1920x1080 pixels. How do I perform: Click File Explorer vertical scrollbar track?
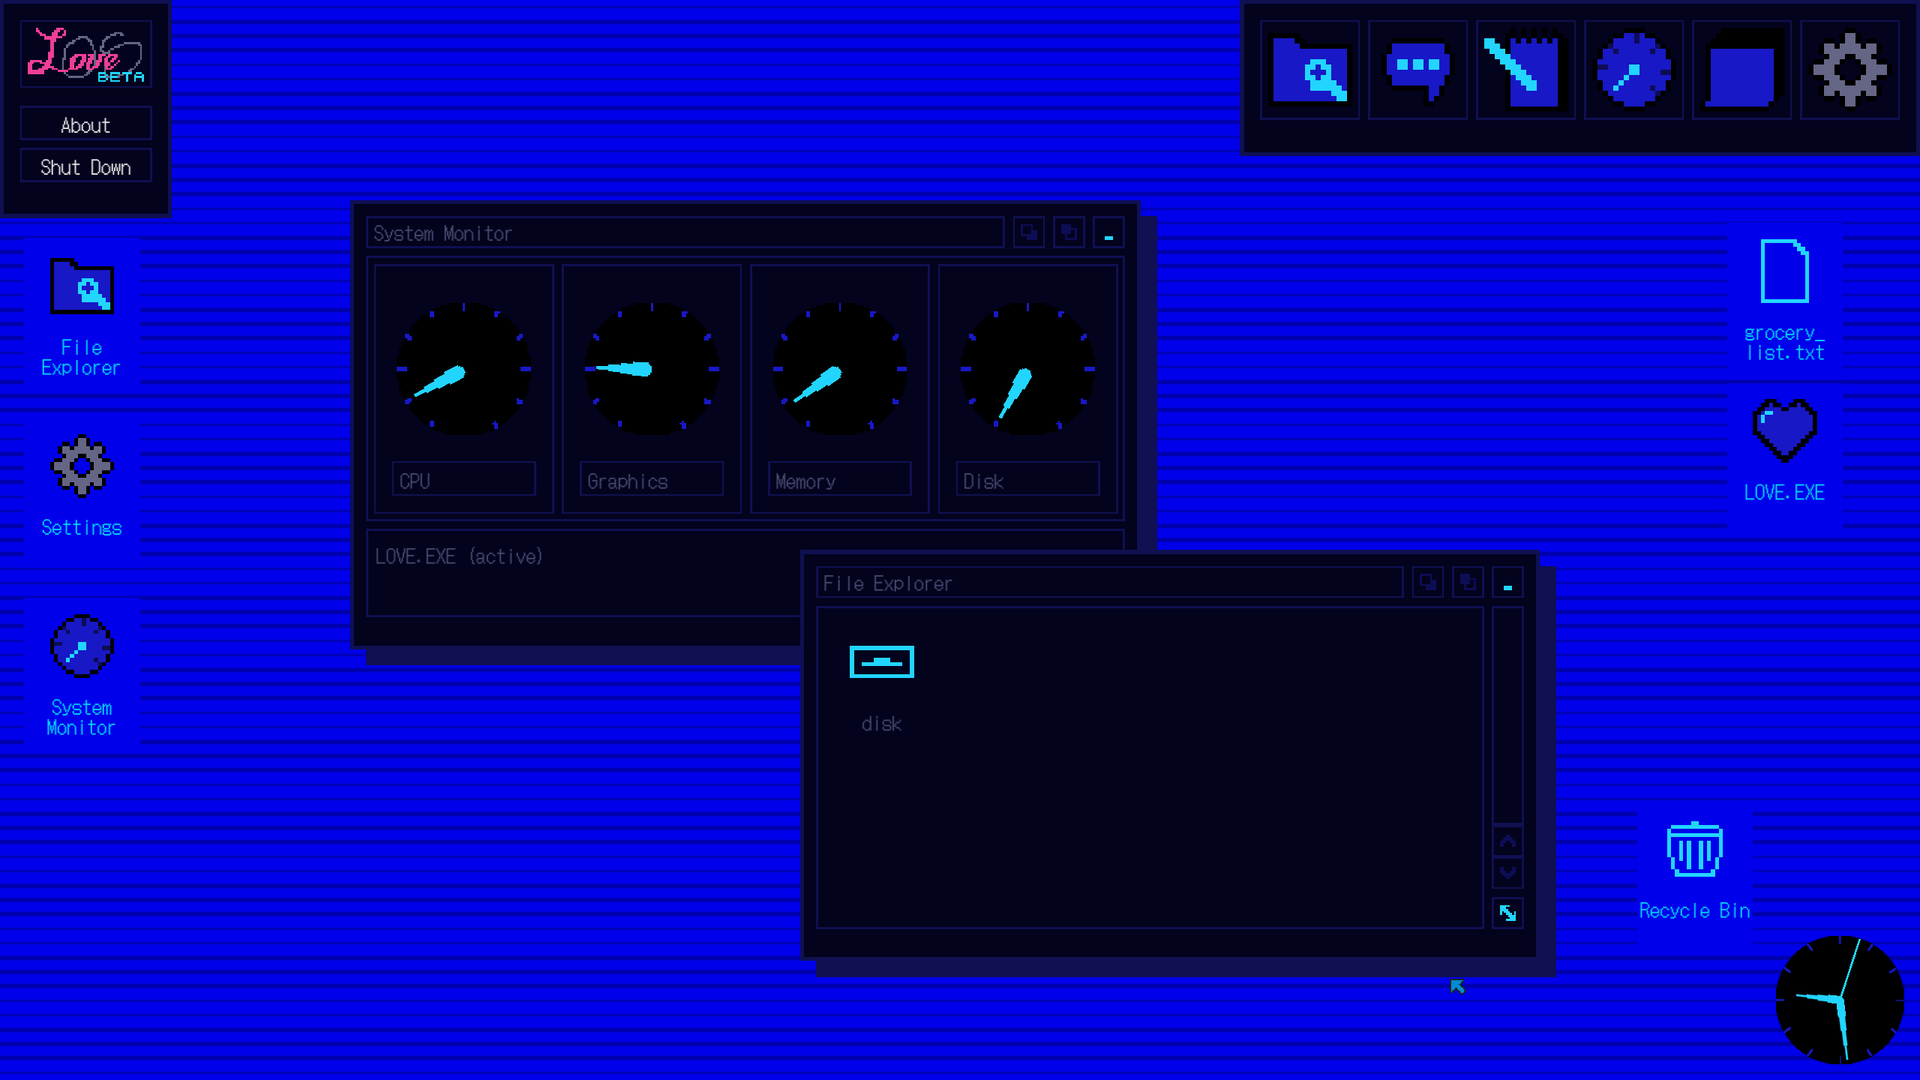pyautogui.click(x=1508, y=715)
